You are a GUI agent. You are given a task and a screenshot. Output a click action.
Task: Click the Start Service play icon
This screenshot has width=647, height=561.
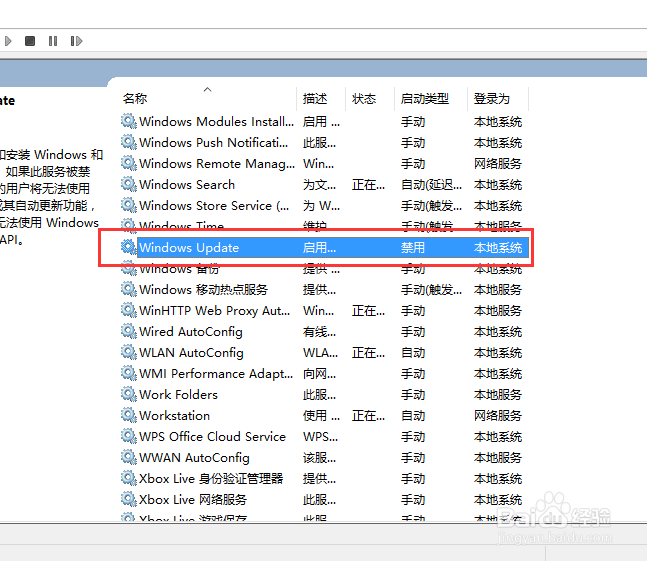pyautogui.click(x=8, y=41)
